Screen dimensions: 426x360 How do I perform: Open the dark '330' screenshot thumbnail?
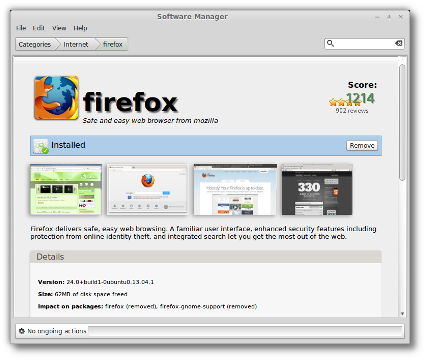(x=317, y=189)
